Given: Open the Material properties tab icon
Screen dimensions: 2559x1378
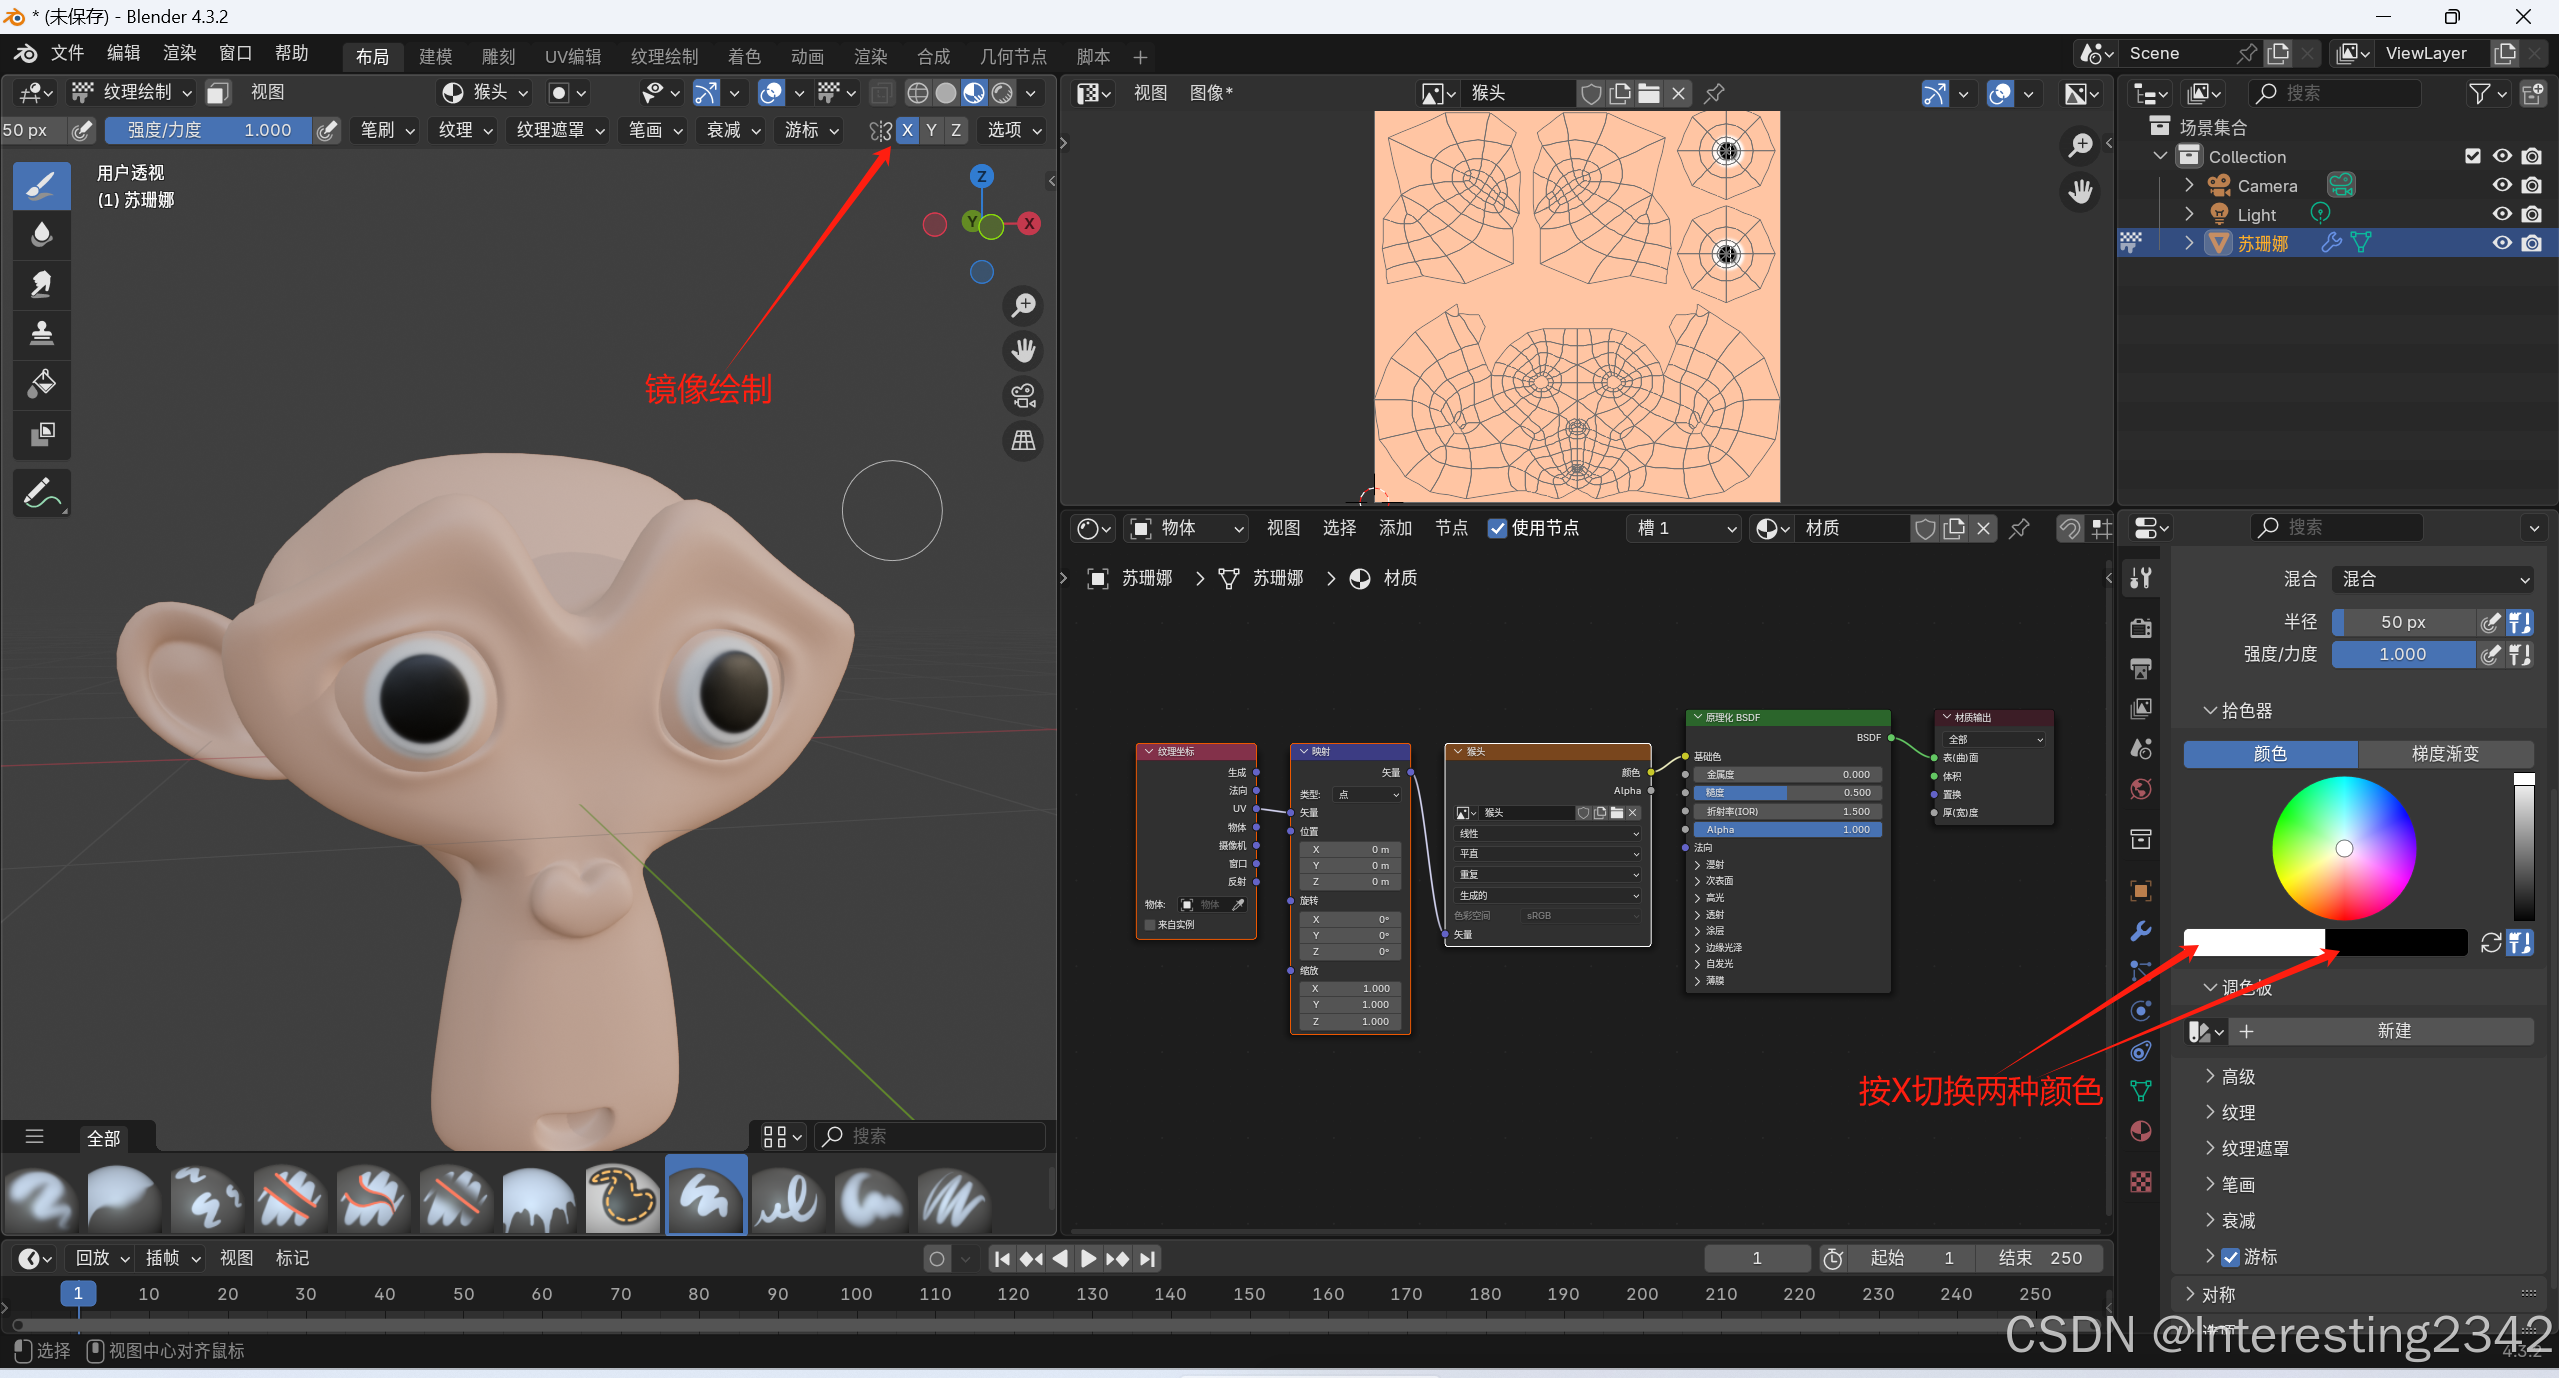Looking at the screenshot, I should pos(2141,1131).
